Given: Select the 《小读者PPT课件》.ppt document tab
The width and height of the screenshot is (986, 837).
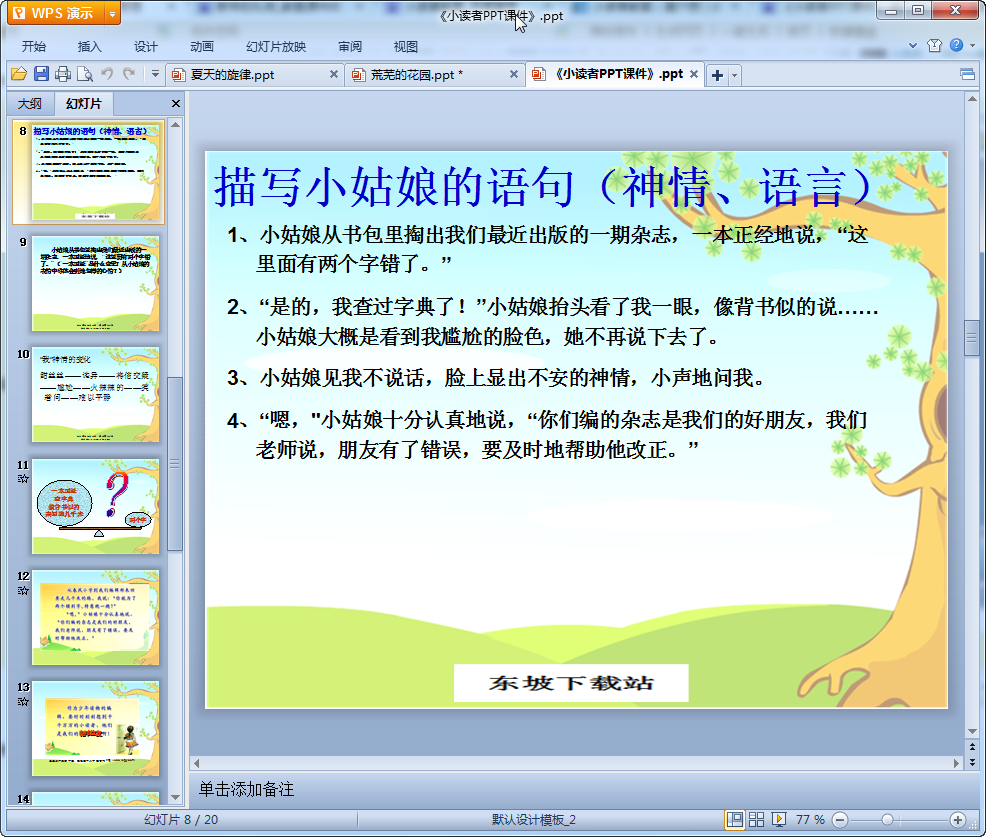Looking at the screenshot, I should click(614, 74).
